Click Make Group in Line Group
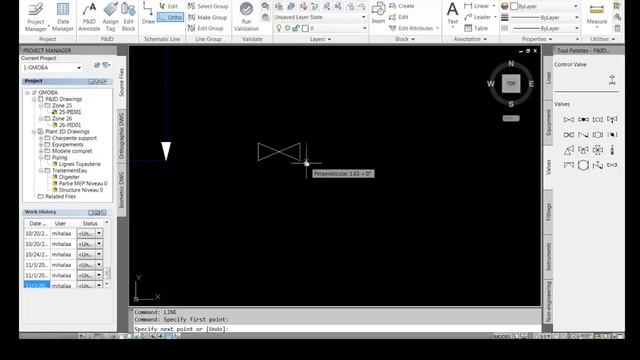The width and height of the screenshot is (640, 360). [207, 17]
